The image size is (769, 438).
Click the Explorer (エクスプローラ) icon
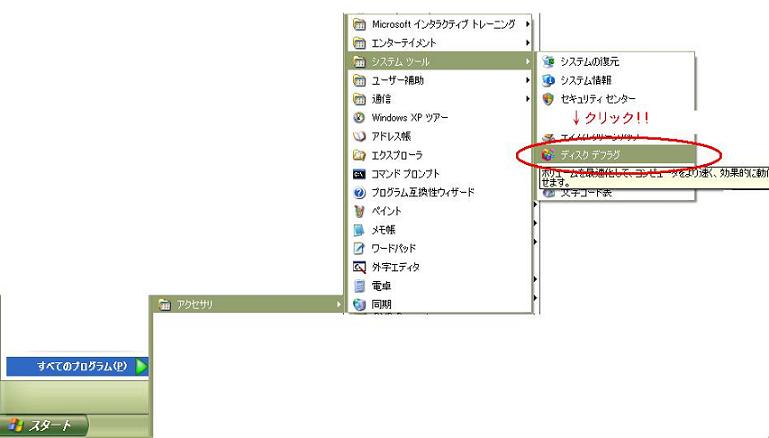[x=360, y=155]
